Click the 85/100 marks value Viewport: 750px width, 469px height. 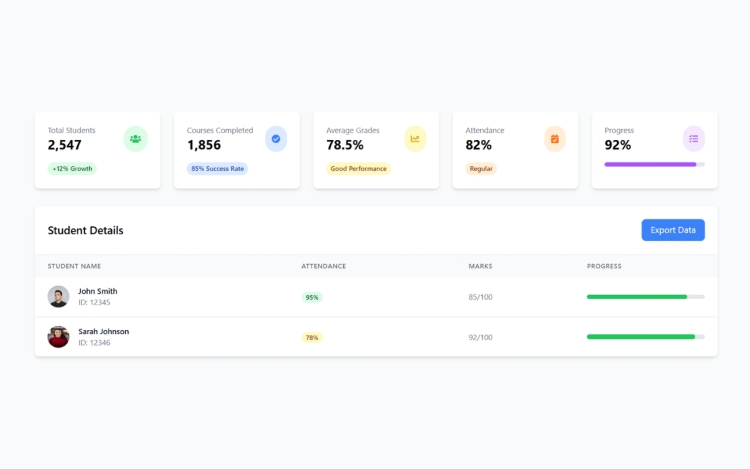pos(480,297)
